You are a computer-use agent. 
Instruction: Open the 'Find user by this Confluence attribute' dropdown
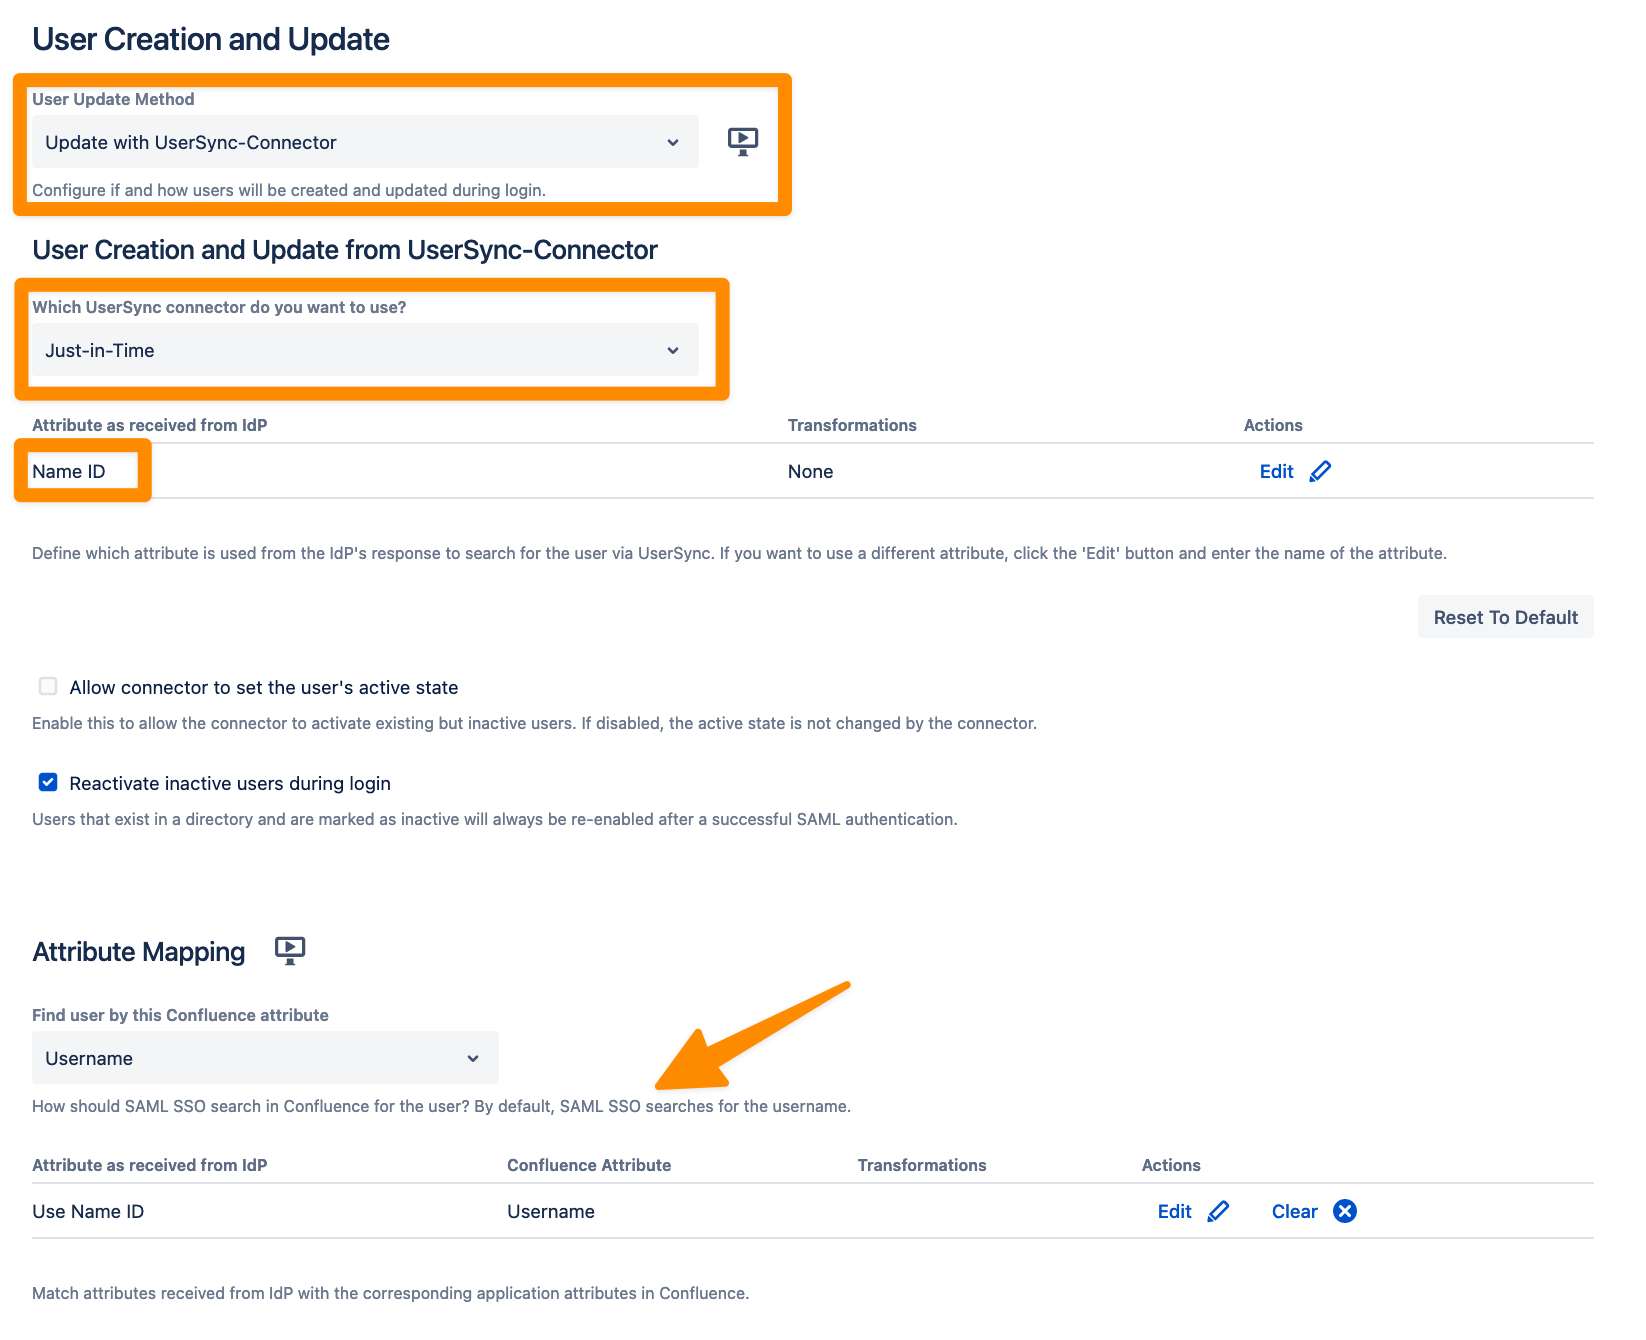click(264, 1058)
